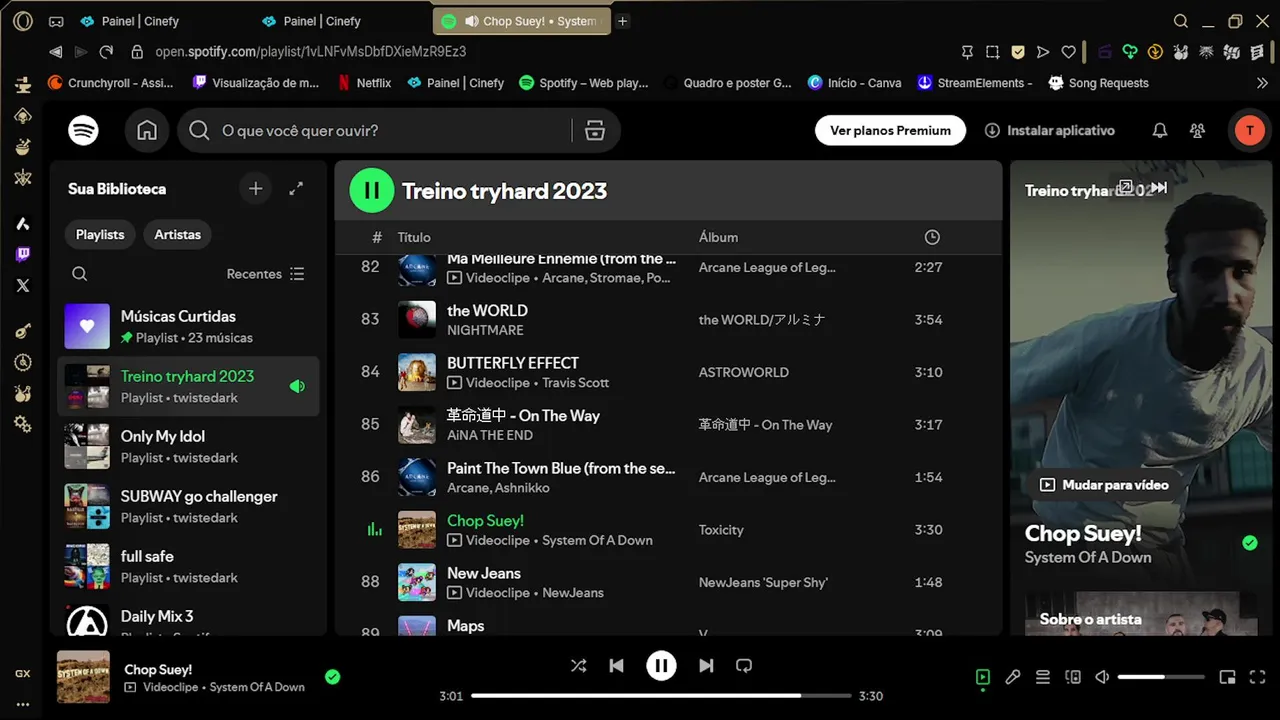Open the playback queue

coord(1043,677)
